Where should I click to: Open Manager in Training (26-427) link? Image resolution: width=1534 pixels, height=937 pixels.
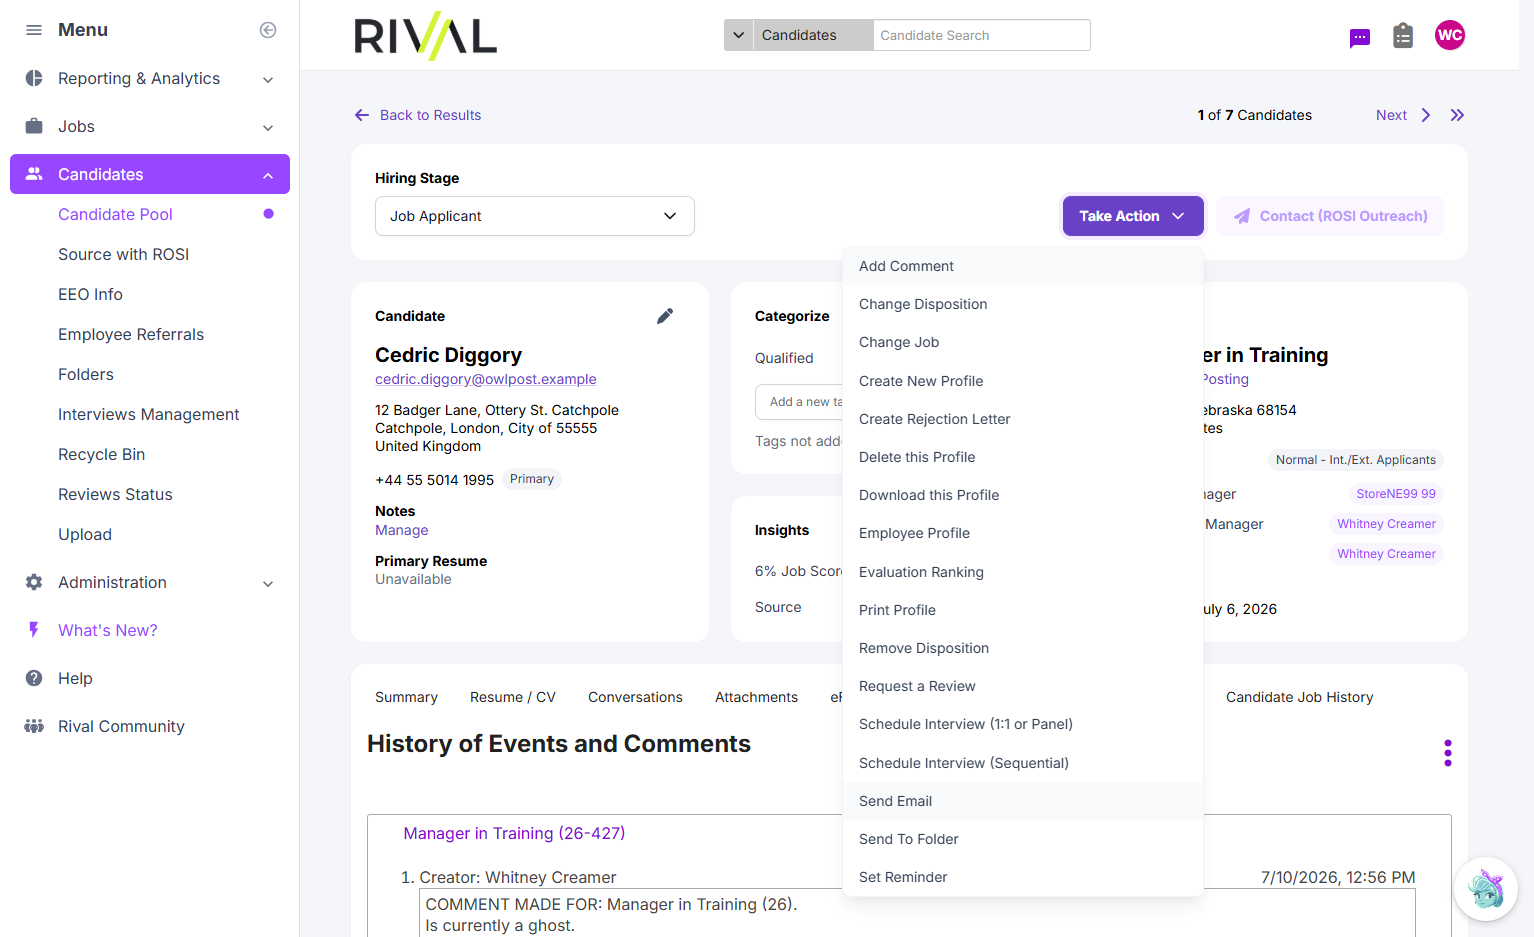pyautogui.click(x=514, y=833)
